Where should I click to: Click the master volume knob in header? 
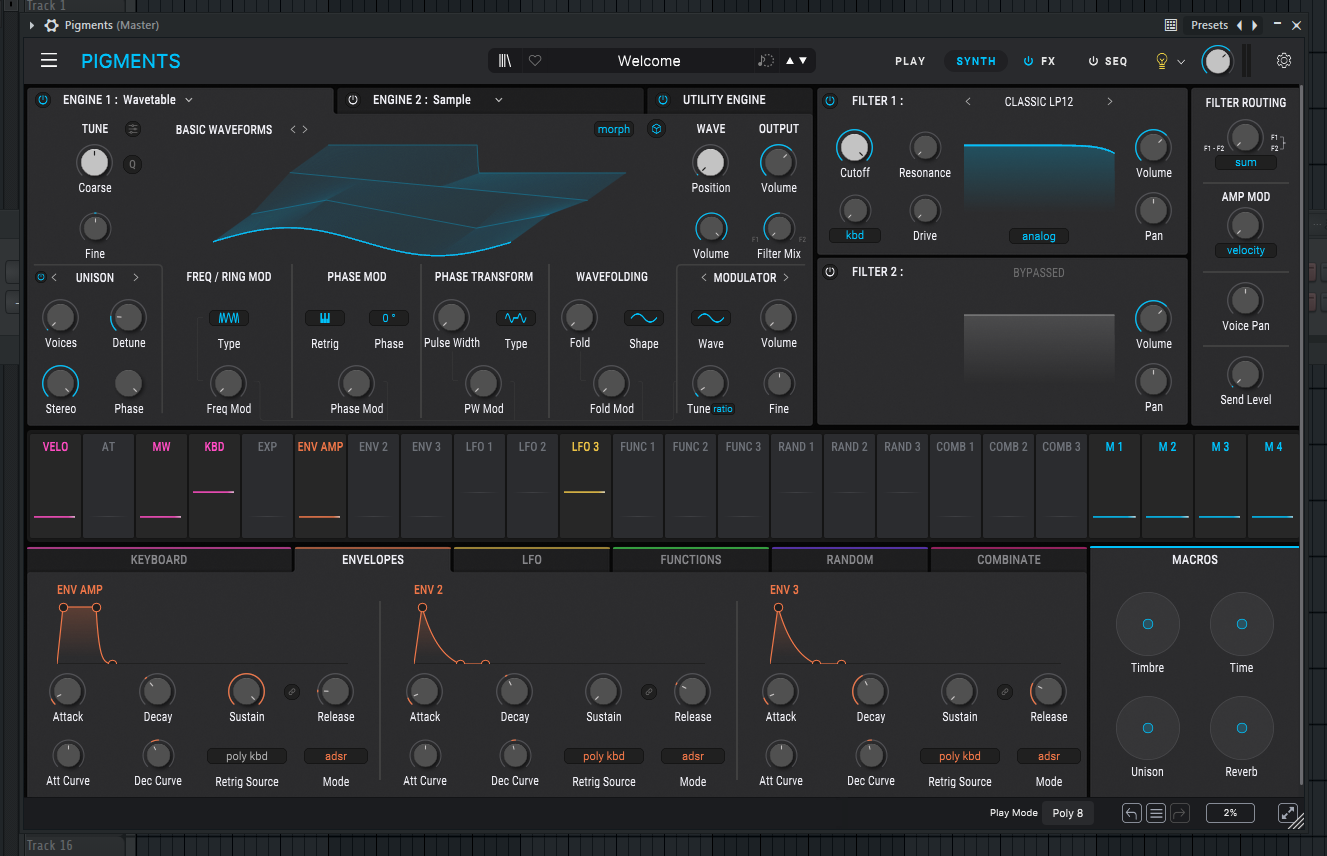point(1217,61)
